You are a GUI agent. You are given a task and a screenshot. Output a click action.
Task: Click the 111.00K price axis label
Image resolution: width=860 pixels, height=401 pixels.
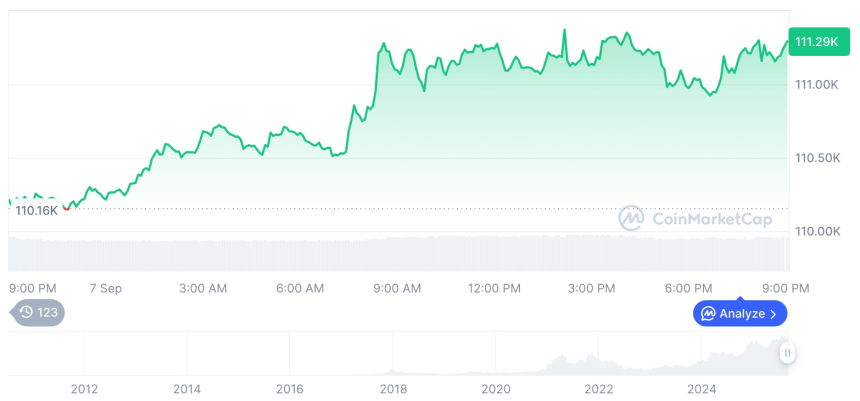click(x=817, y=85)
